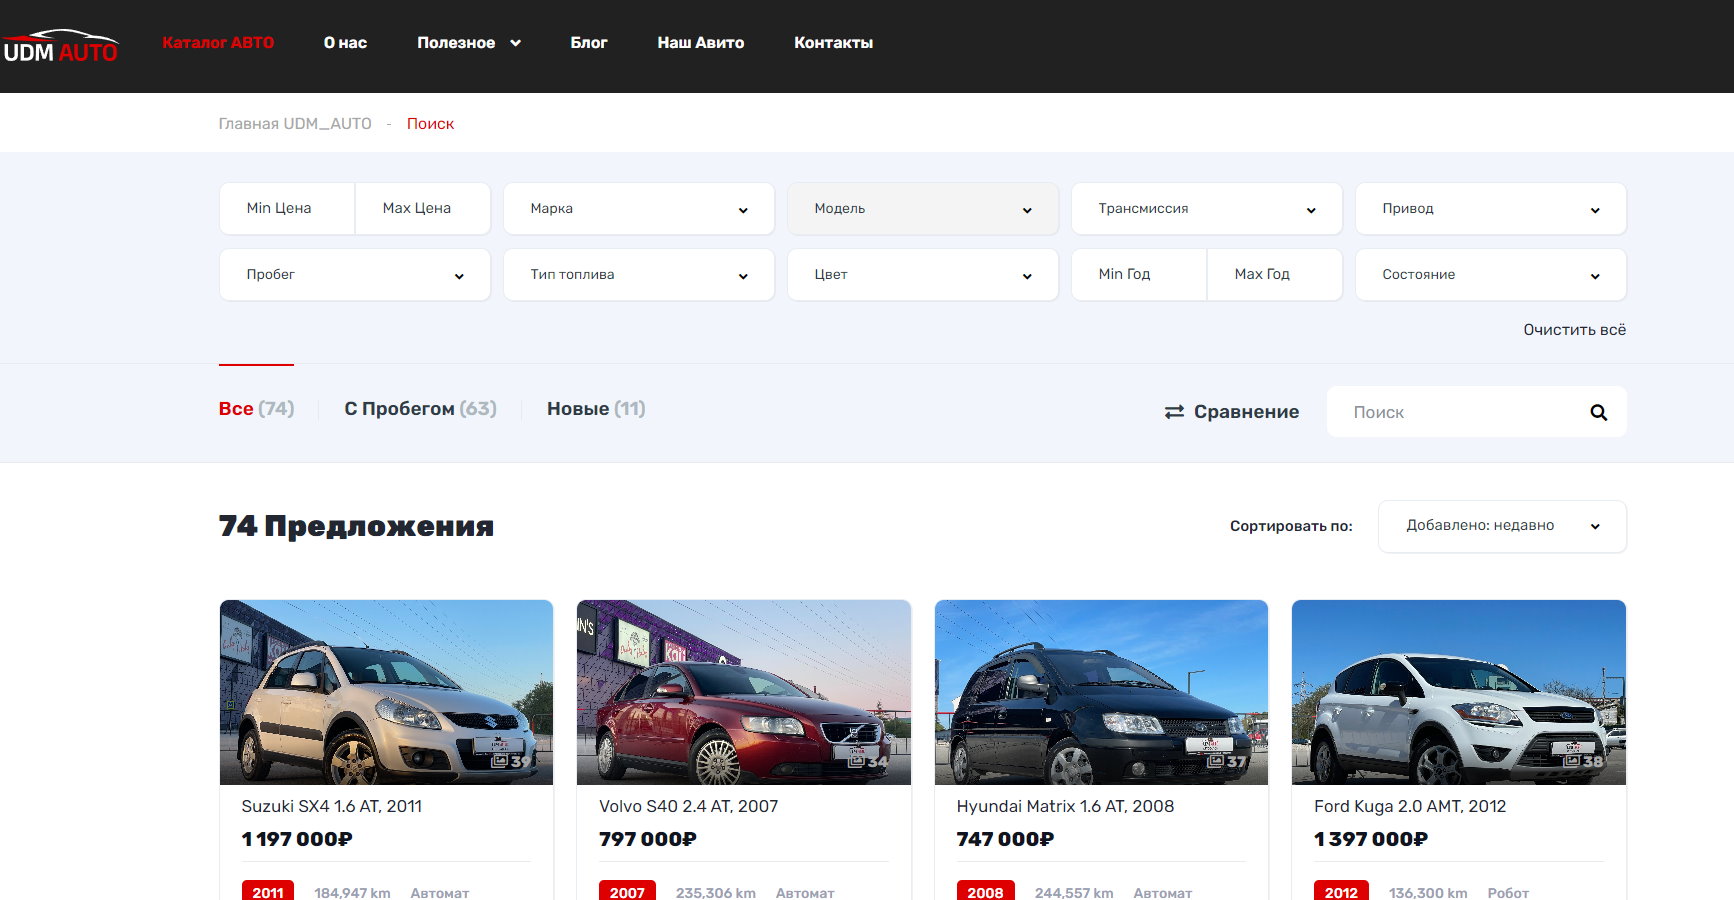Screen dimensions: 1734x900
Task: Select Новые (11) tab
Action: point(596,409)
